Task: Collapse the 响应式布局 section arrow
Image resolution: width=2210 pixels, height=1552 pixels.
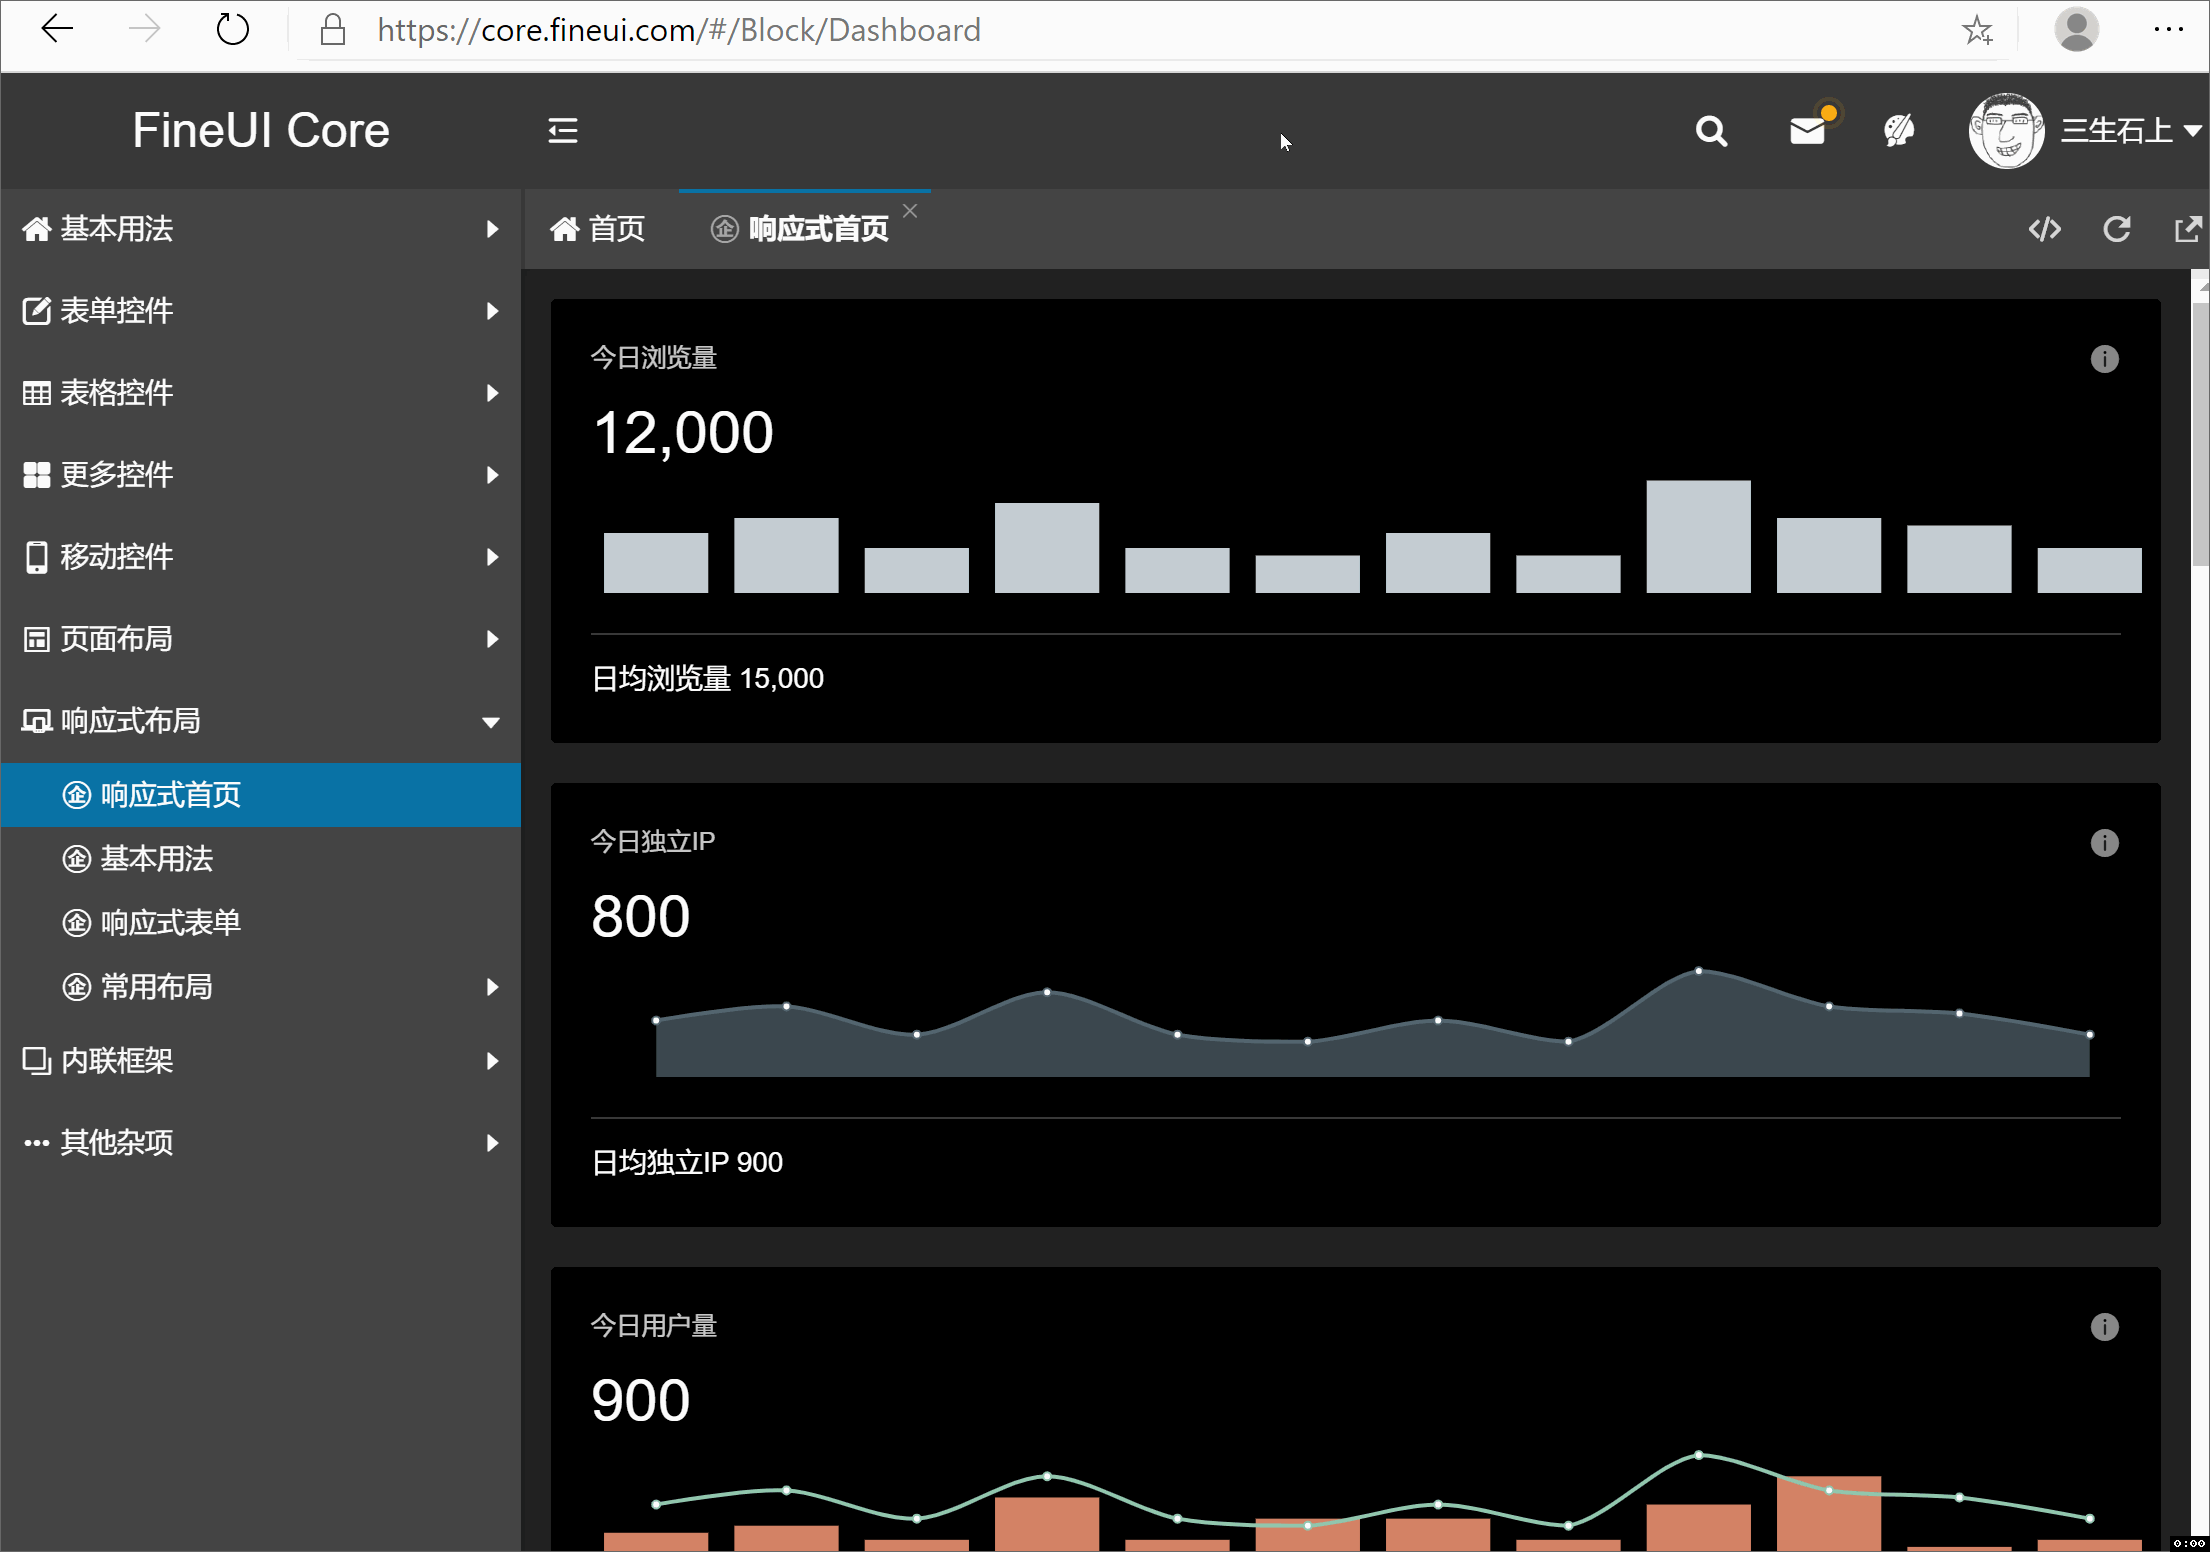Action: (491, 722)
